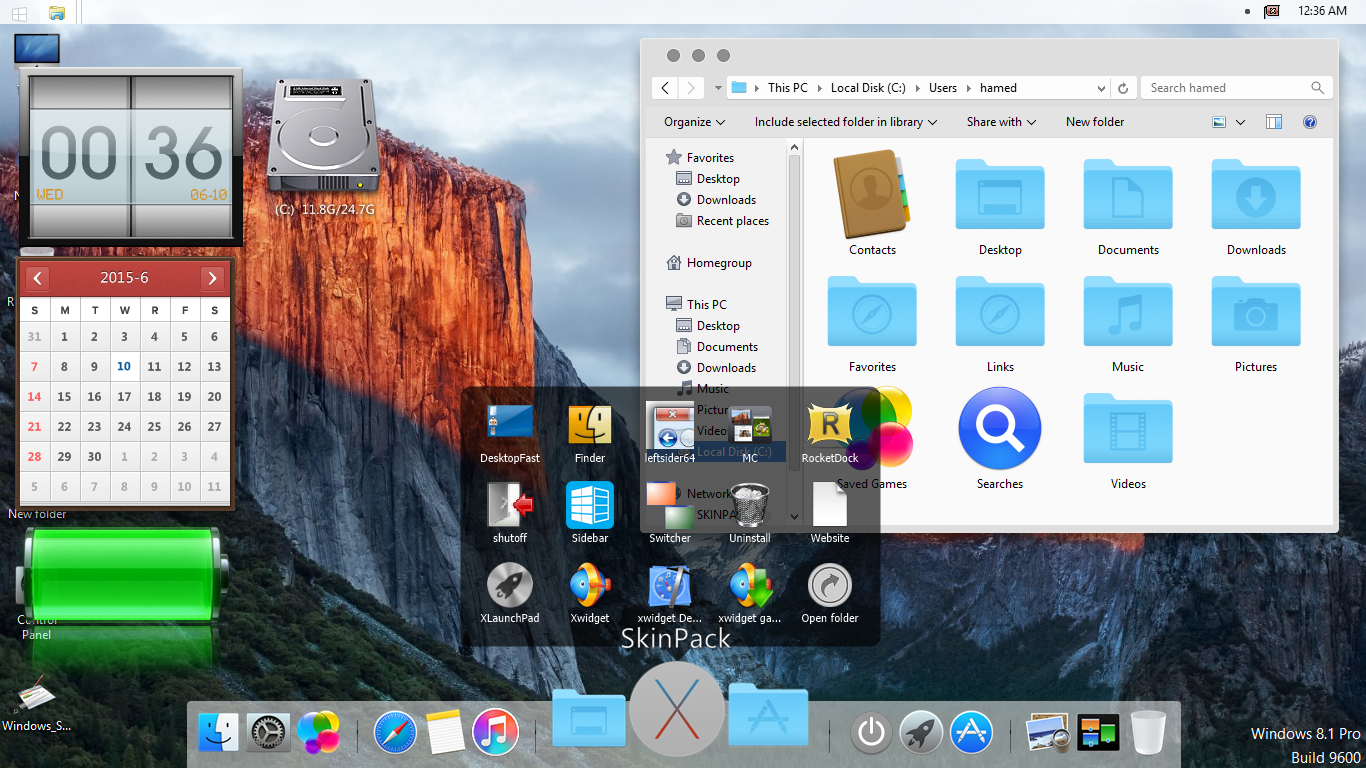
Task: Open Organize dropdown menu
Action: click(x=694, y=122)
